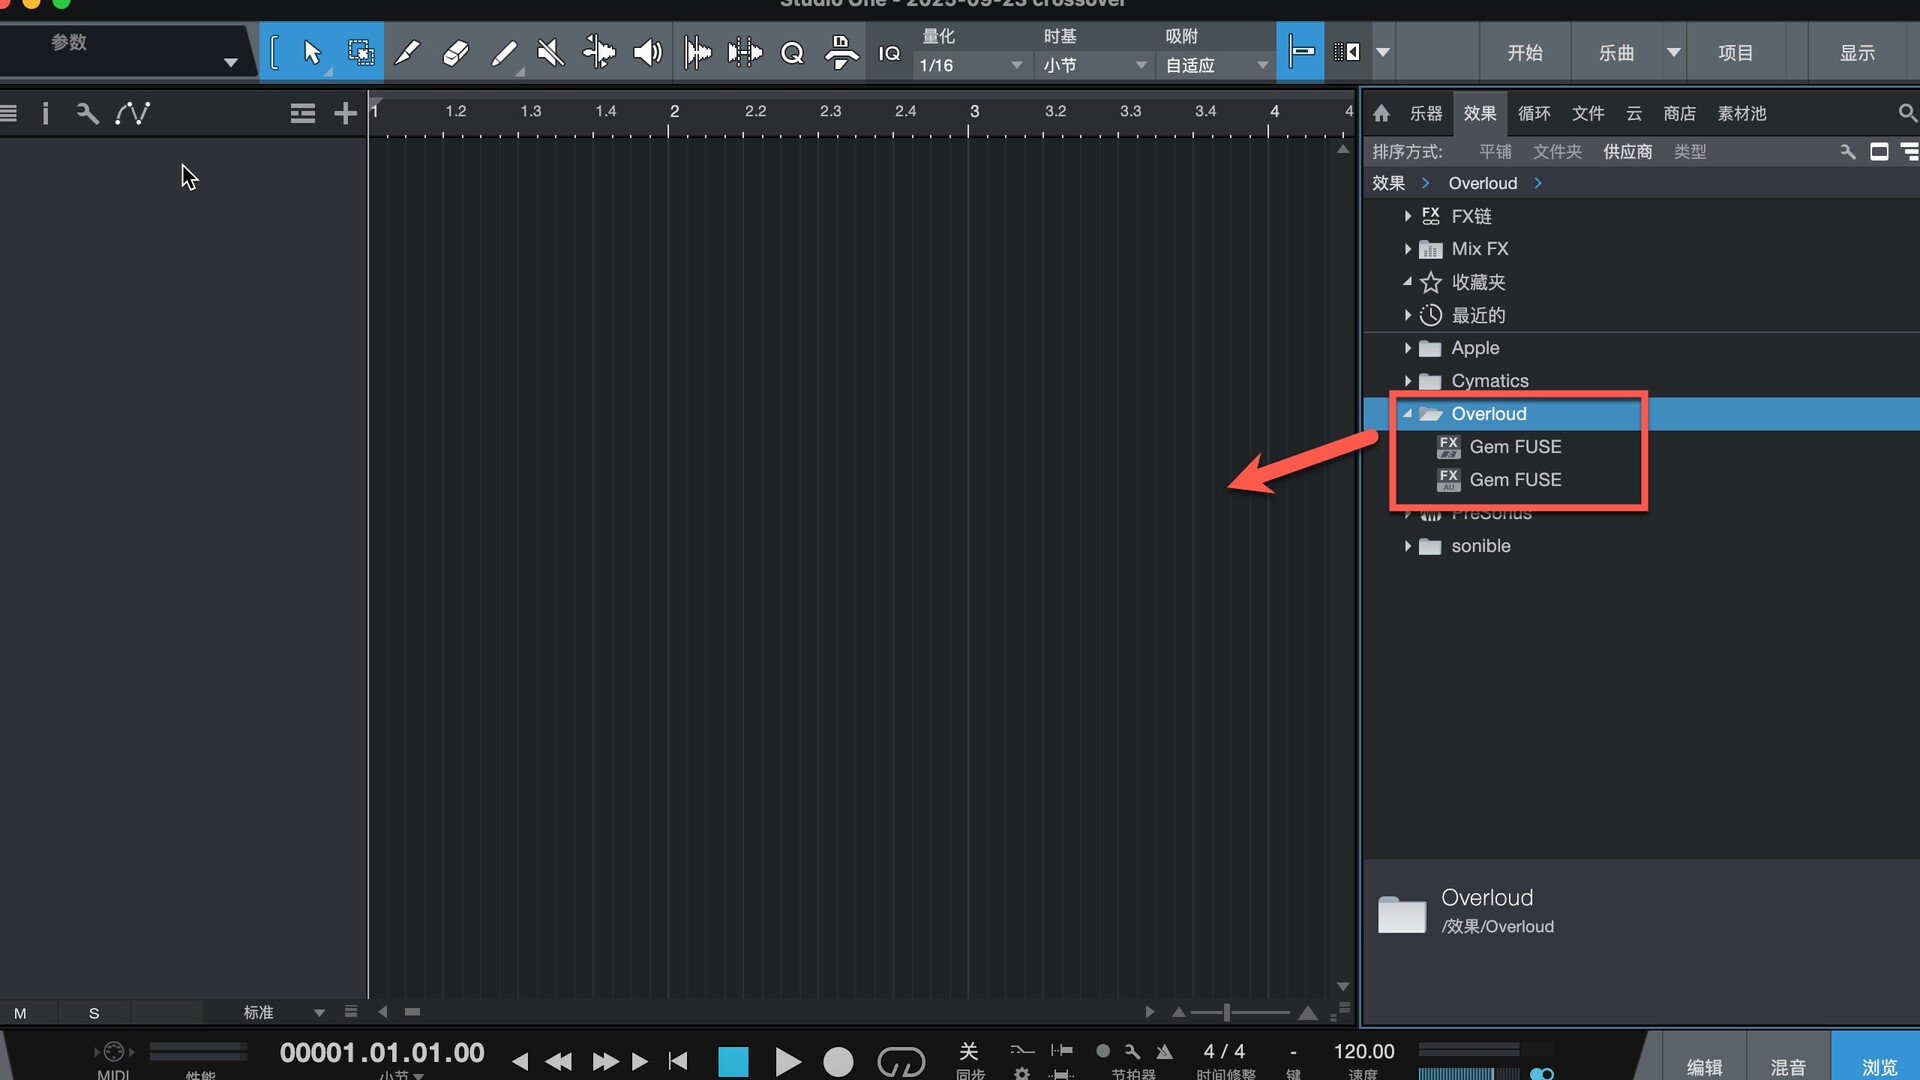Open the track list icon
The width and height of the screenshot is (1920, 1080).
tap(9, 113)
